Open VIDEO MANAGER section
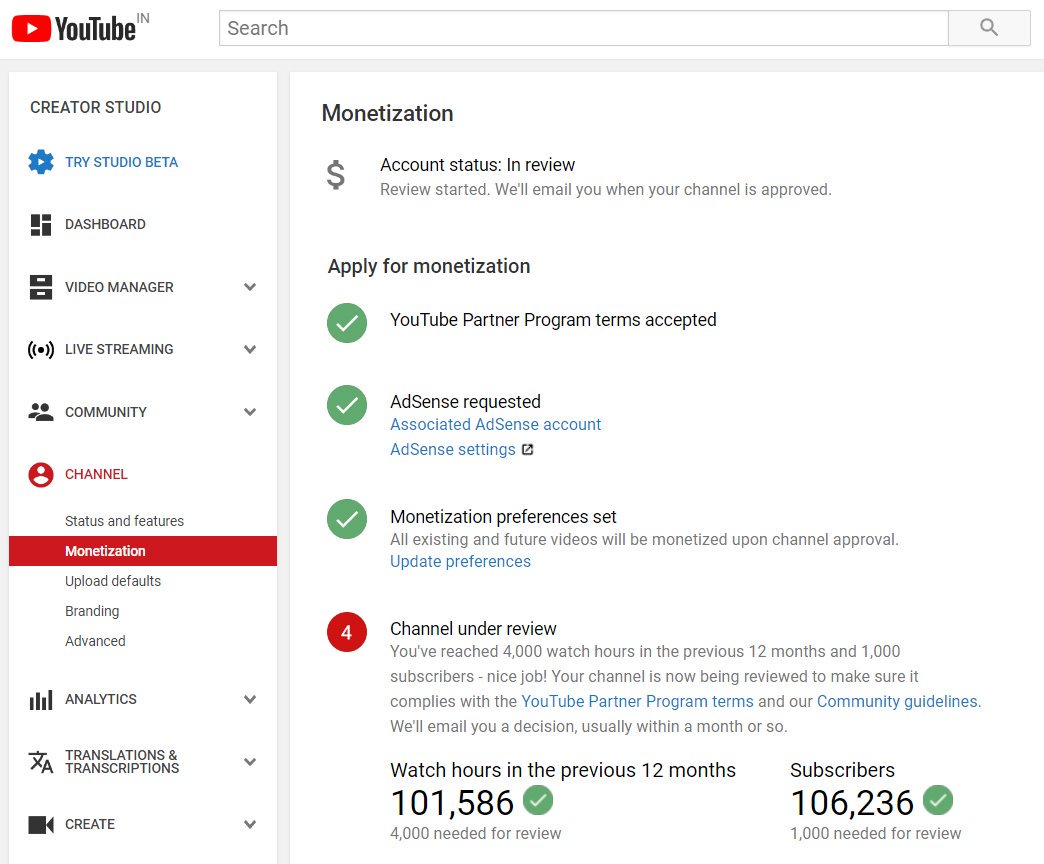1044x864 pixels. point(119,287)
